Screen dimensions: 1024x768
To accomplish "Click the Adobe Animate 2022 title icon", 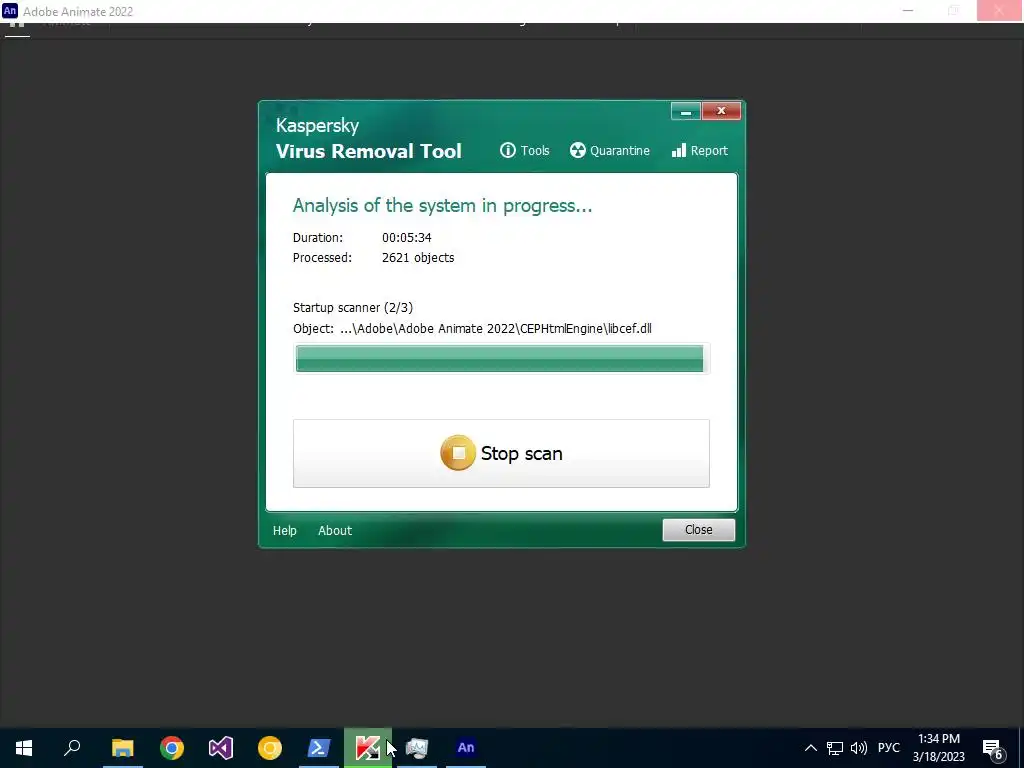I will coord(10,11).
